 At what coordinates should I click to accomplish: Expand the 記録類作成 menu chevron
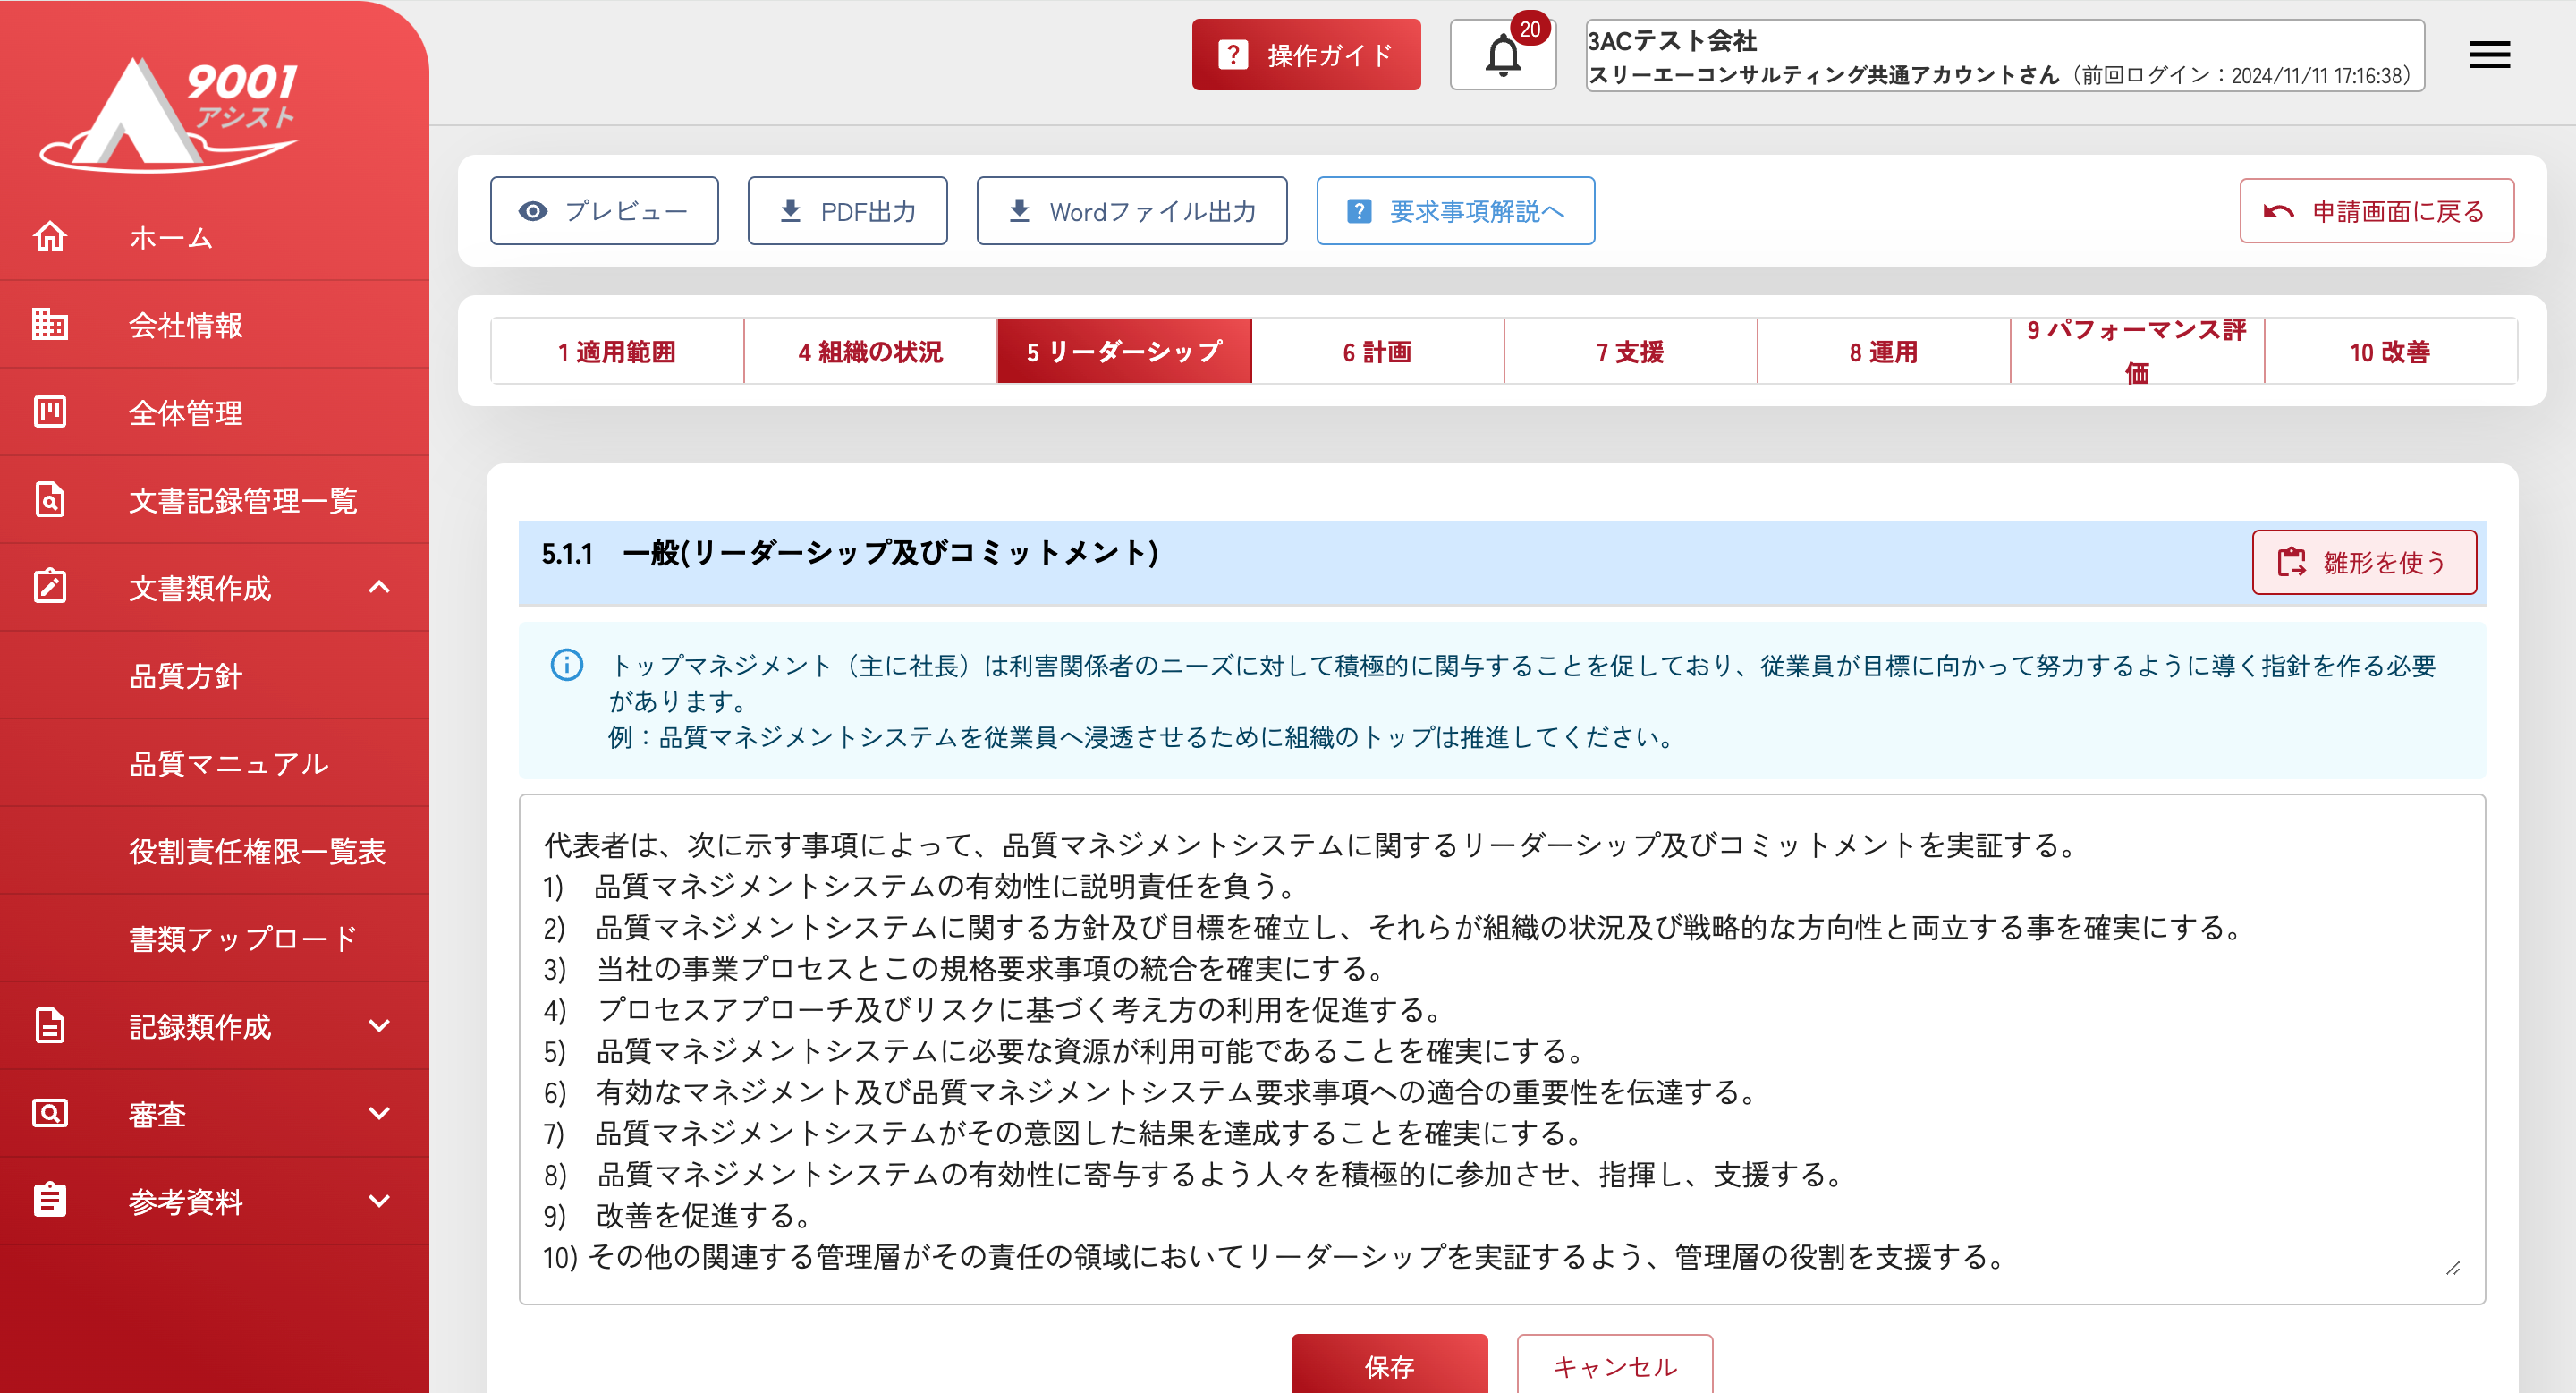coord(379,1025)
